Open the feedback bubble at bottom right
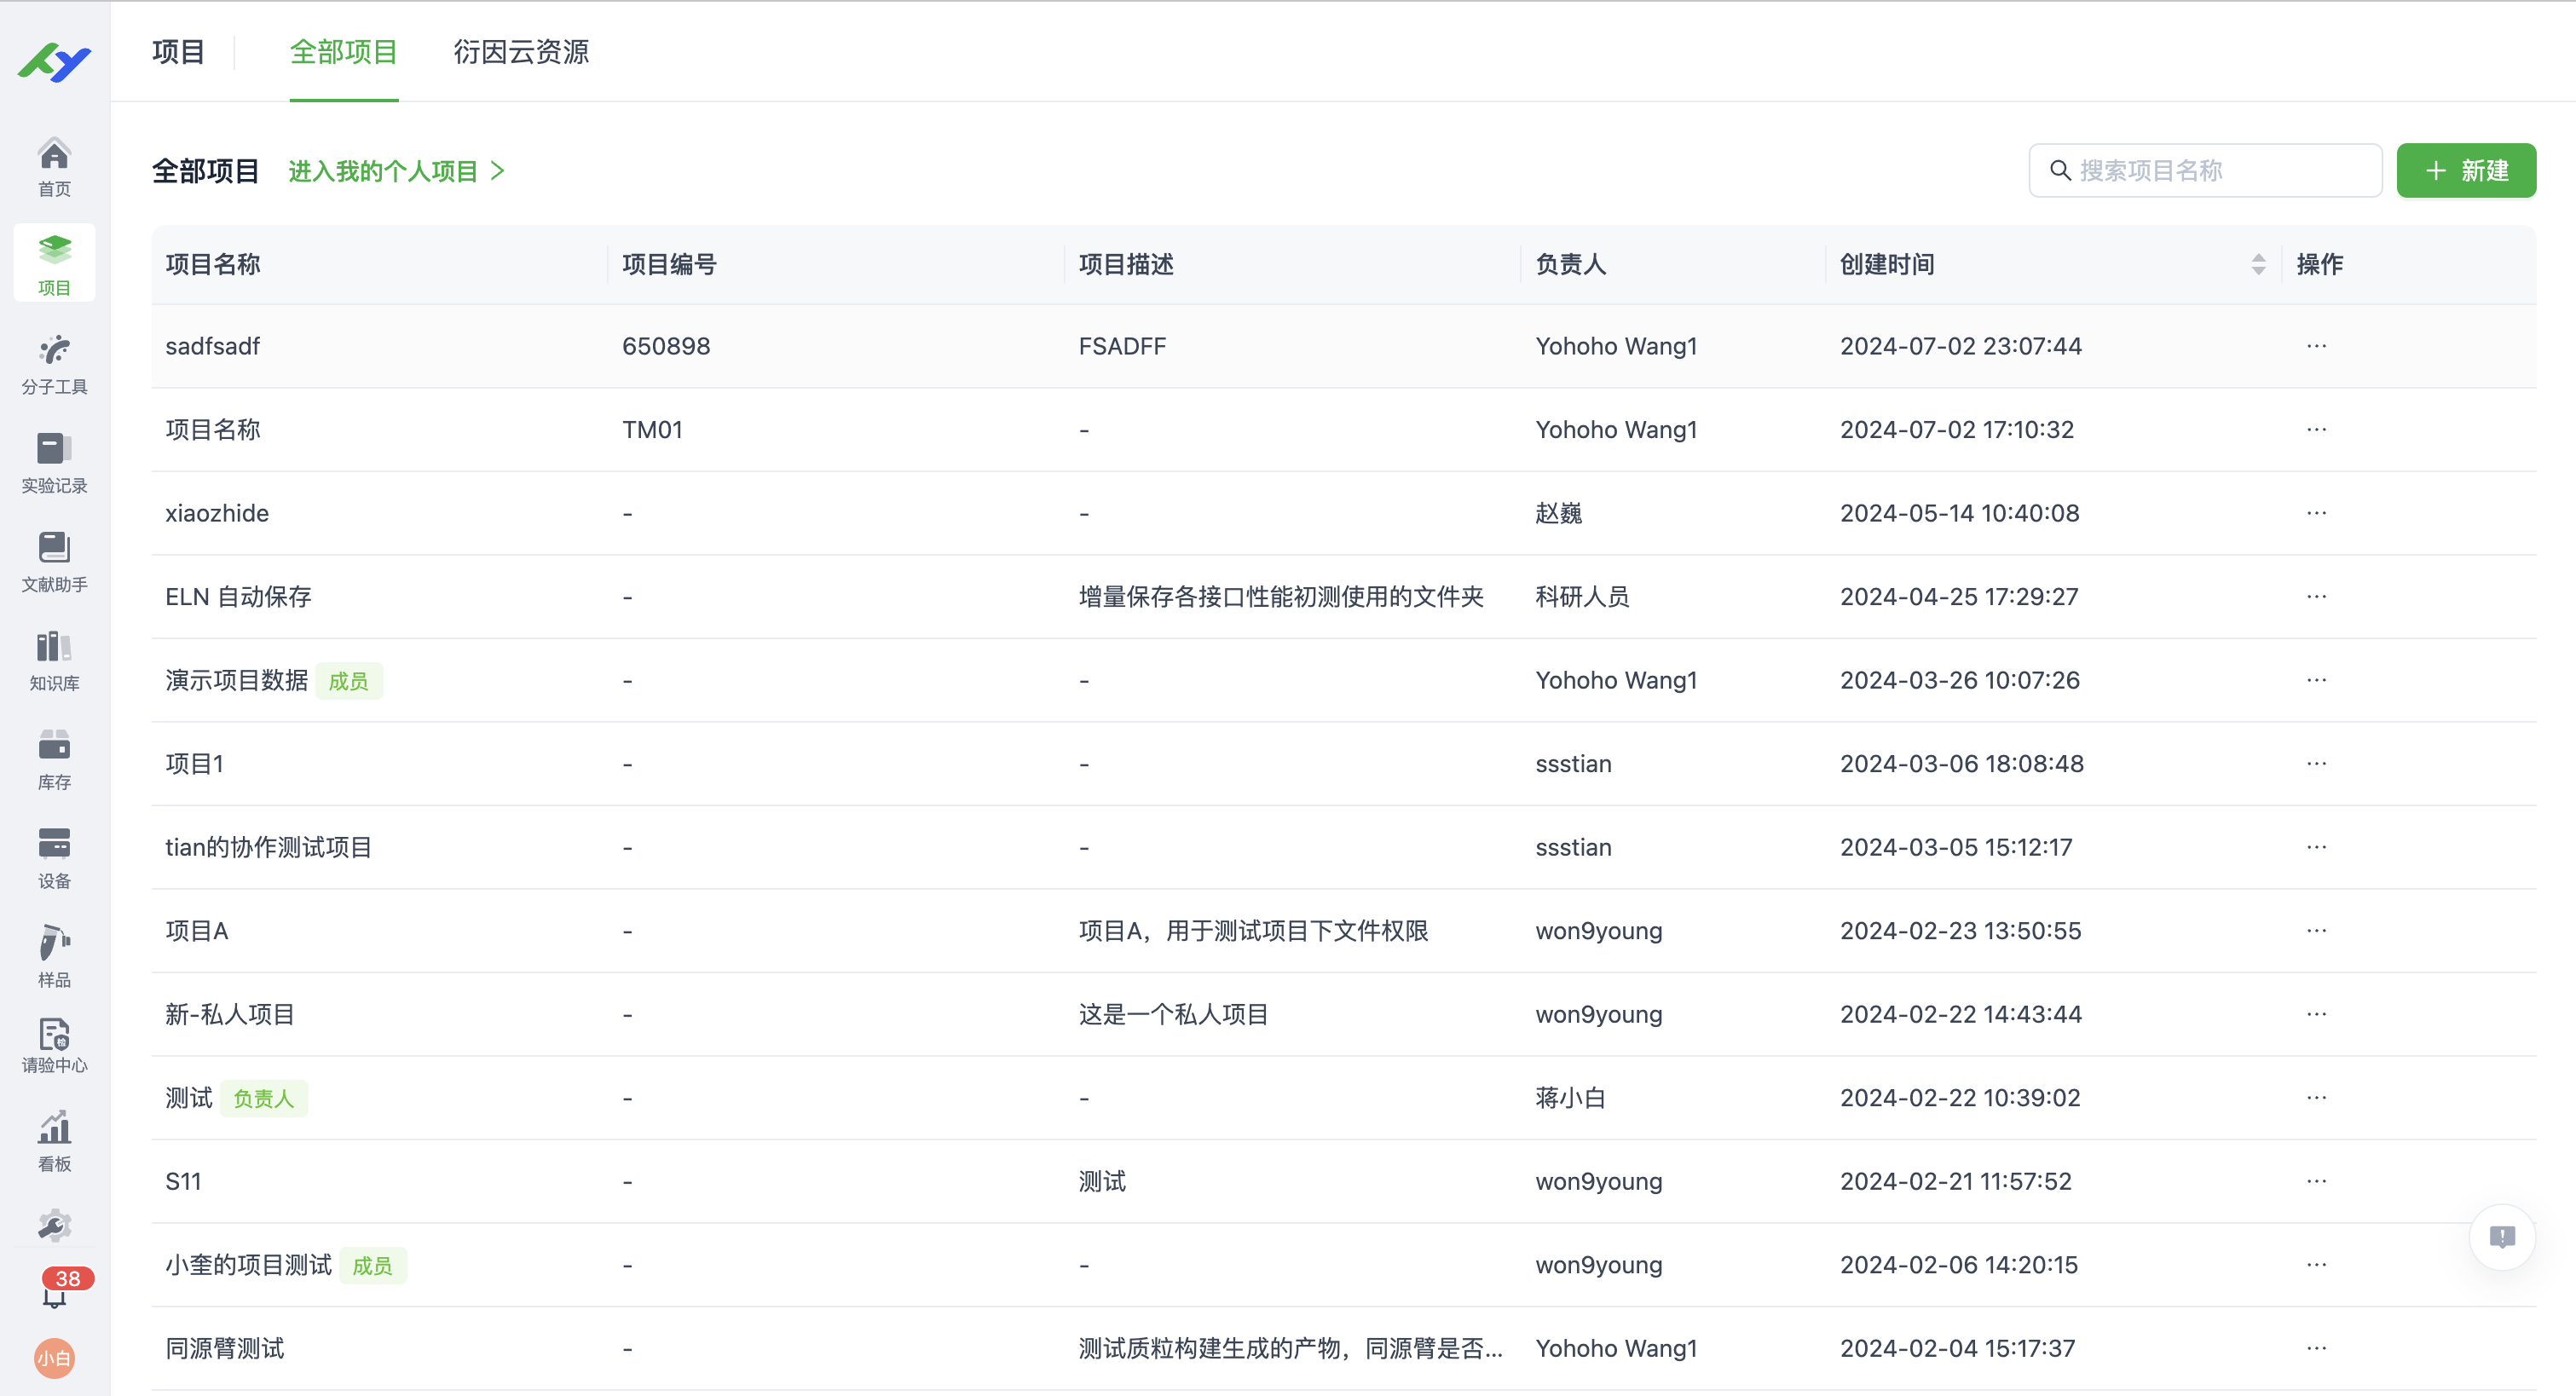 click(2502, 1237)
